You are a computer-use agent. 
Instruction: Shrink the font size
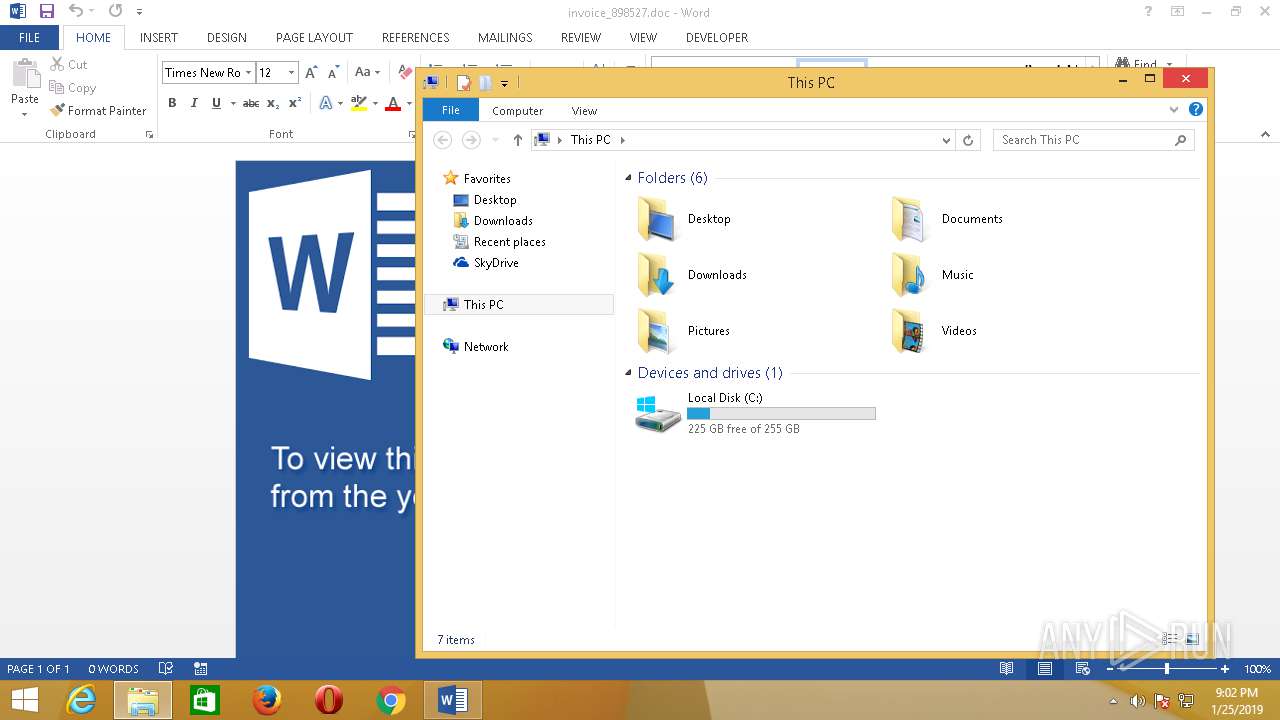[x=333, y=72]
